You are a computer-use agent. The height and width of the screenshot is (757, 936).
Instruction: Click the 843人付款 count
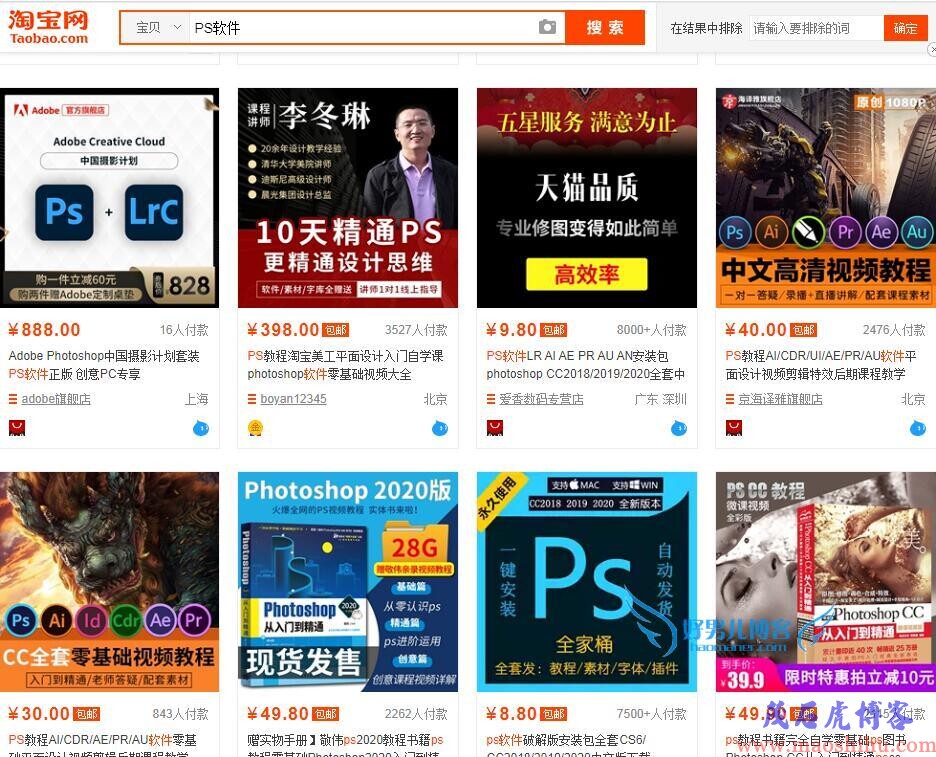click(180, 714)
